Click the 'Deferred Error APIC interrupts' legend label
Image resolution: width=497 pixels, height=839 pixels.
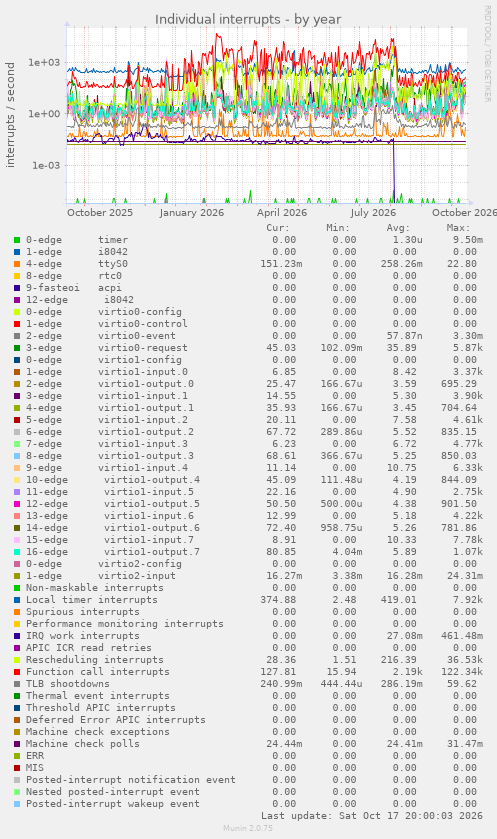click(116, 720)
